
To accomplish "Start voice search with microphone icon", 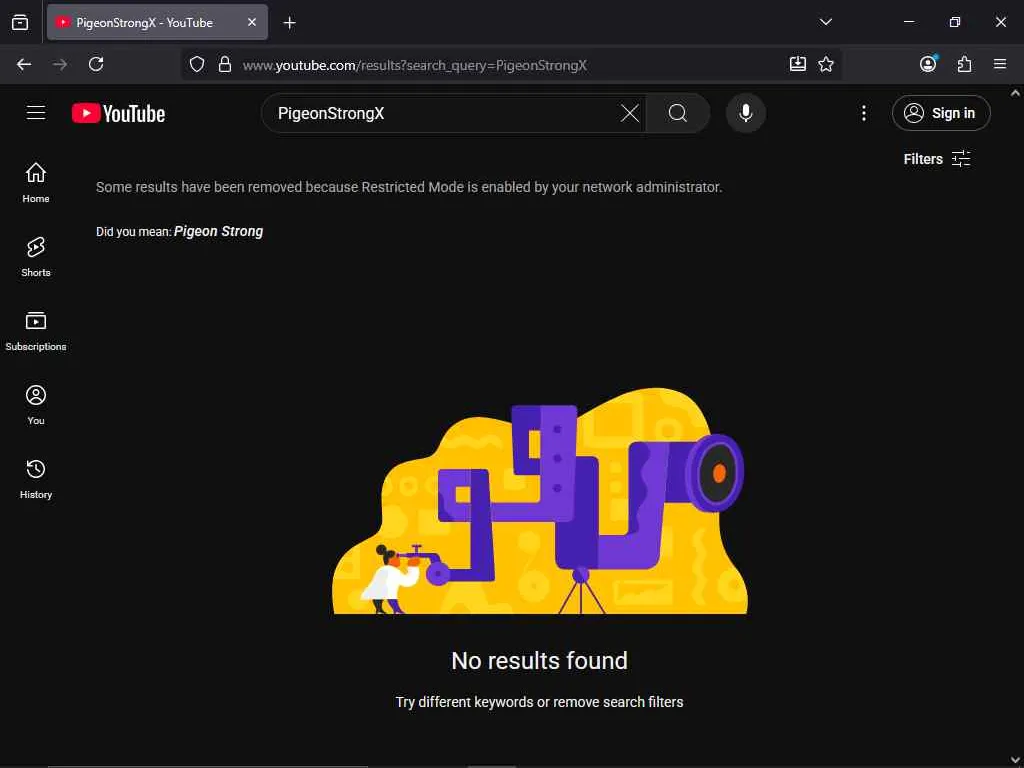I will click(x=745, y=113).
